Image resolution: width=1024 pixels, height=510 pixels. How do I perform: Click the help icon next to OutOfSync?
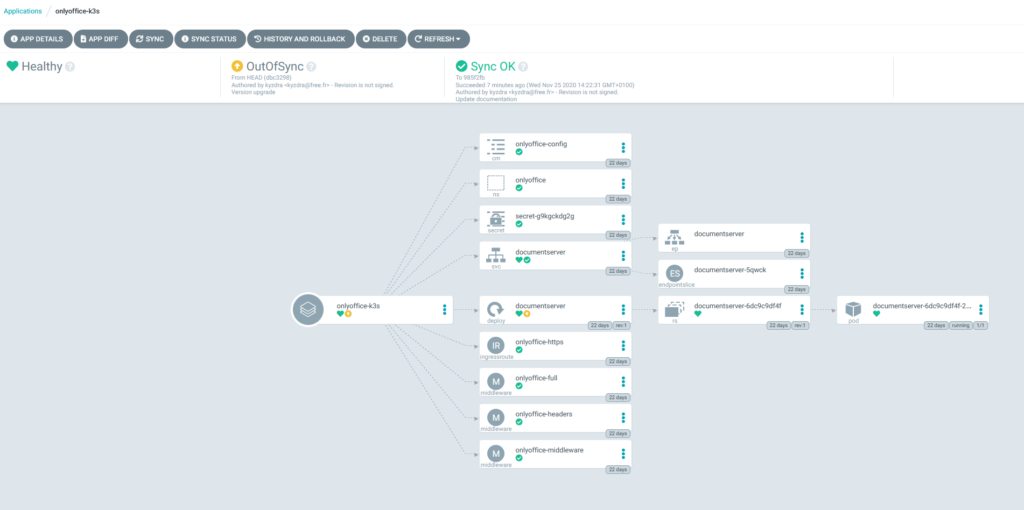312,67
